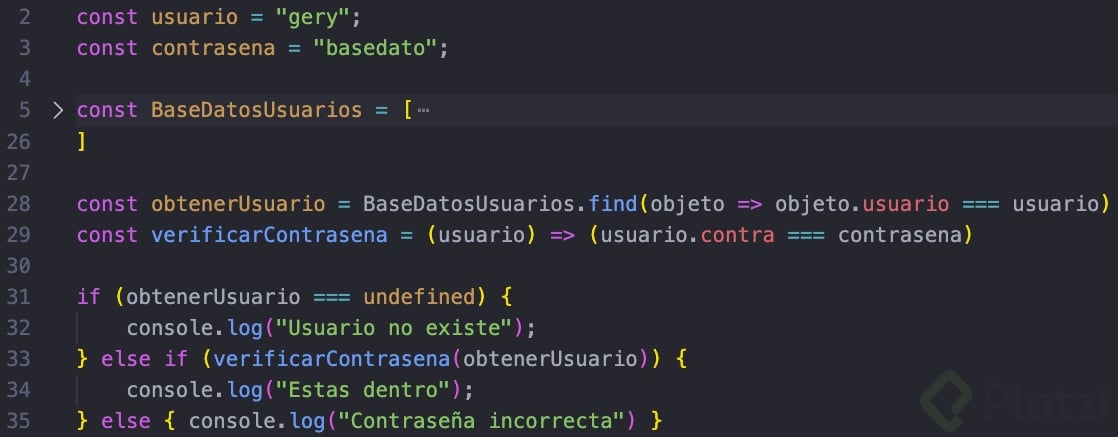Place cursor on the "basedato" string value
Screen dimensions: 1118x437
point(375,48)
